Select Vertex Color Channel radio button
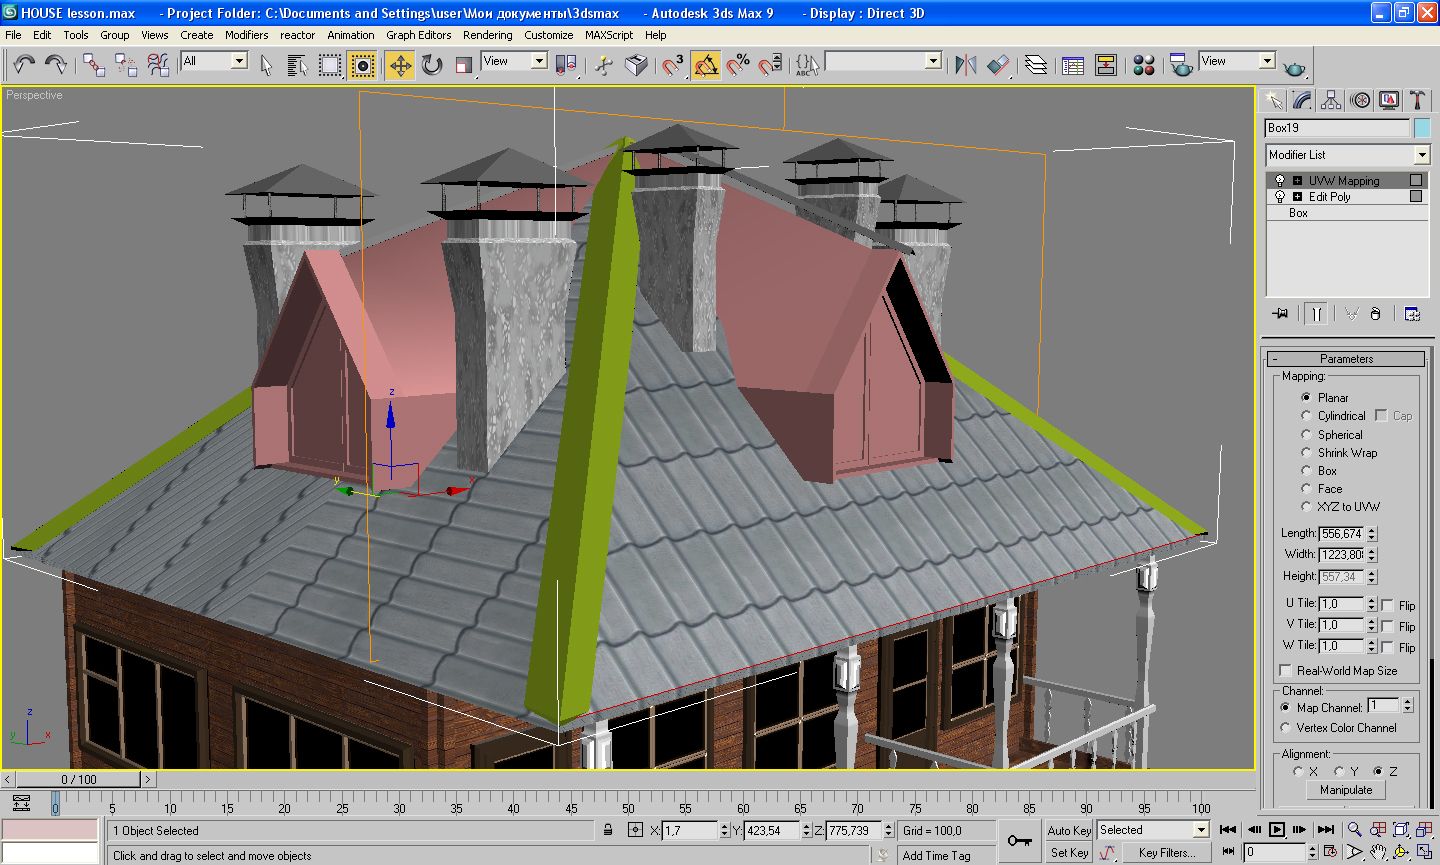Viewport: 1440px width, 865px height. tap(1286, 727)
